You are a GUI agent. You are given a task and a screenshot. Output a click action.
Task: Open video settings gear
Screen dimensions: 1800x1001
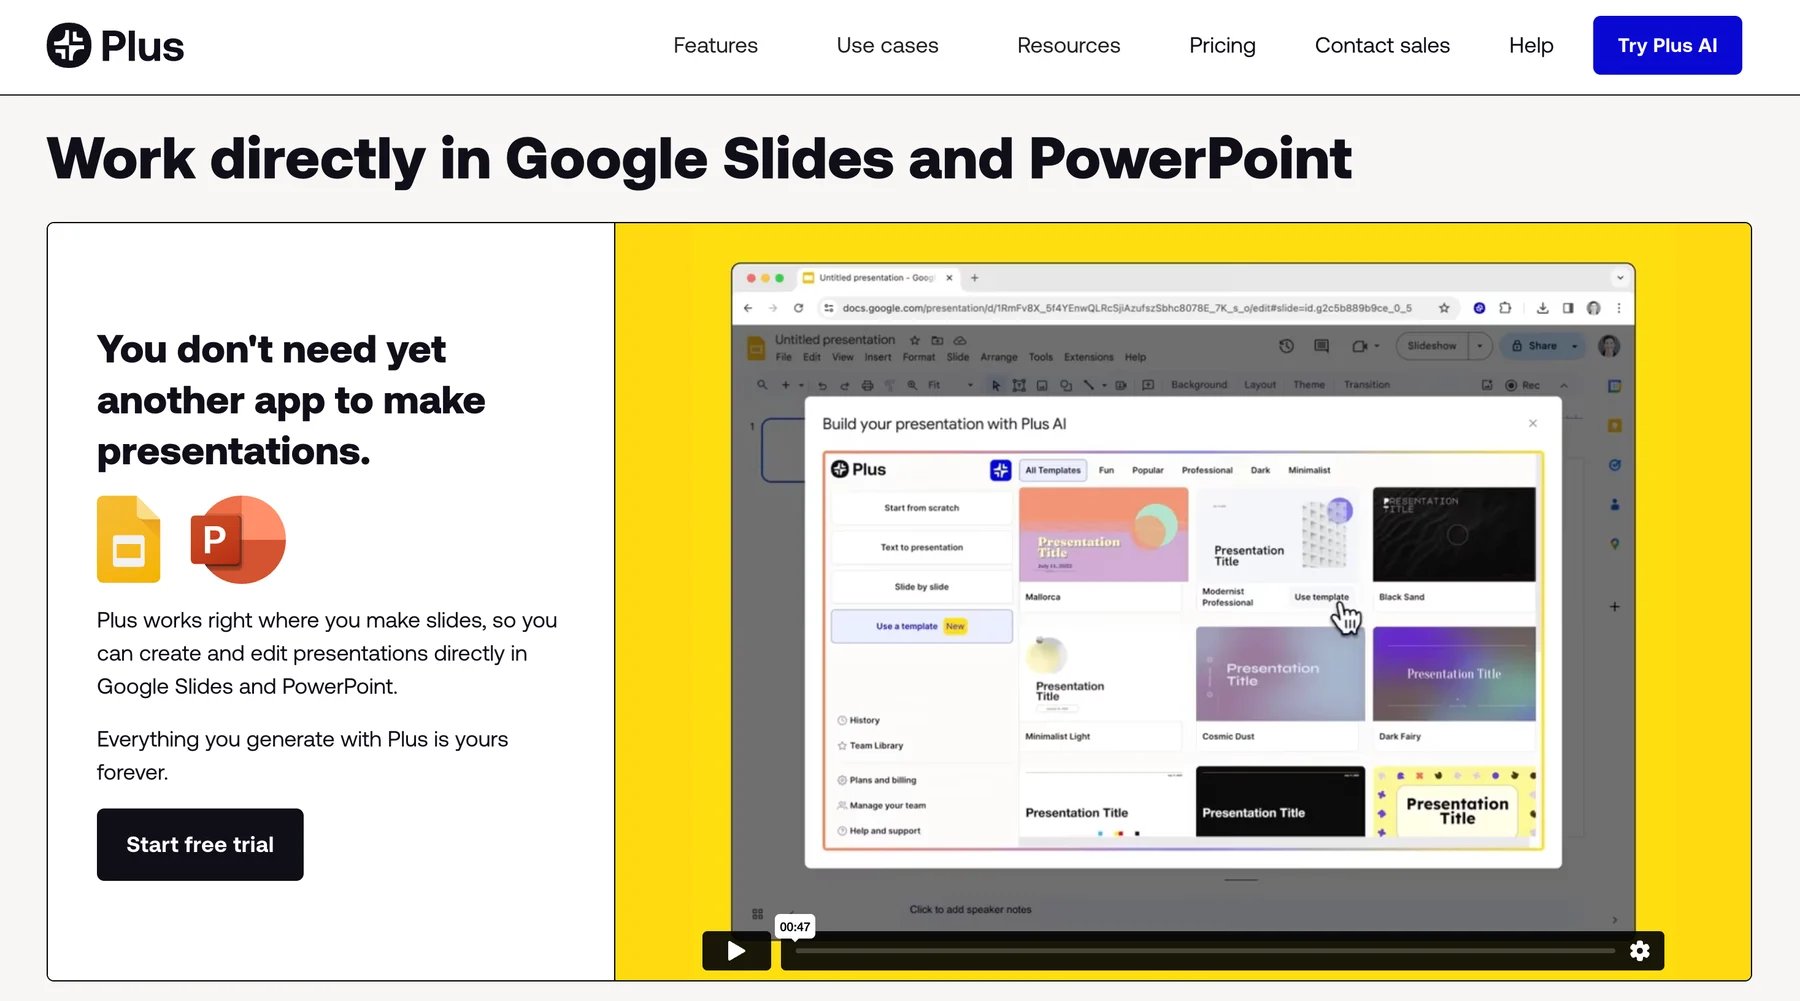coord(1640,951)
